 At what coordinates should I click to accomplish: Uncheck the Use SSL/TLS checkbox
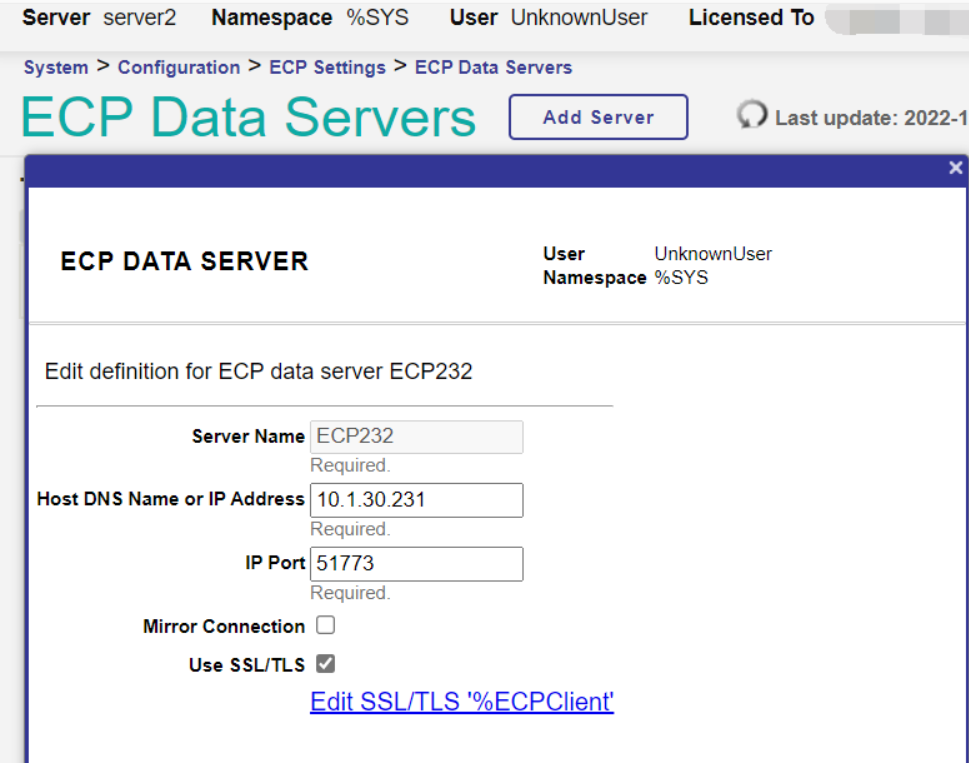click(325, 664)
